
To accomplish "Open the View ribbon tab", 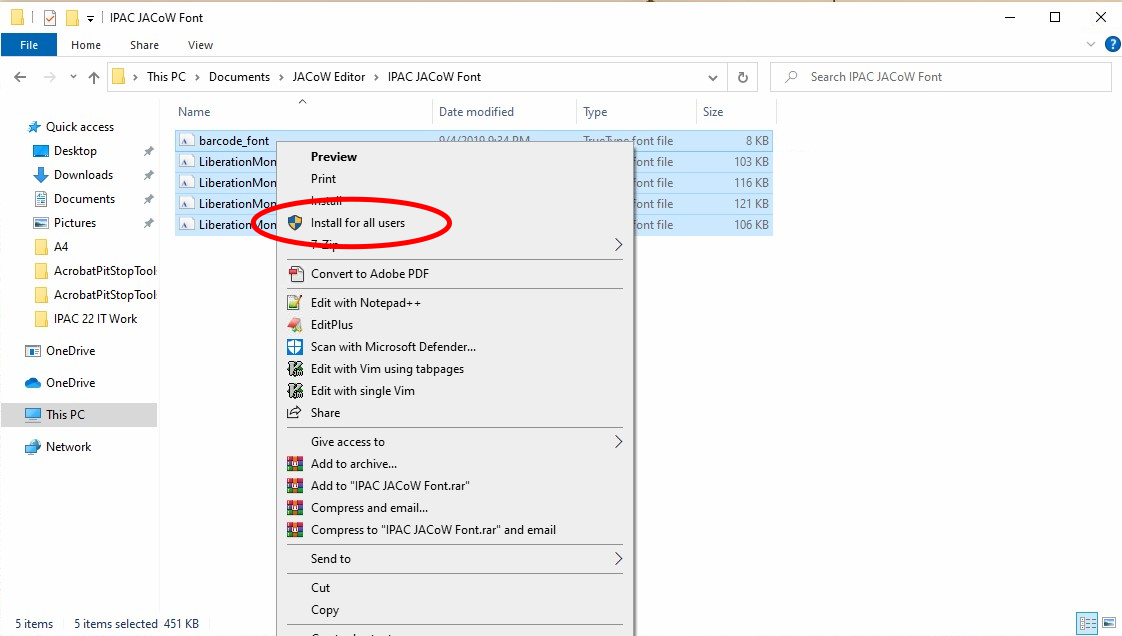I will click(x=200, y=45).
